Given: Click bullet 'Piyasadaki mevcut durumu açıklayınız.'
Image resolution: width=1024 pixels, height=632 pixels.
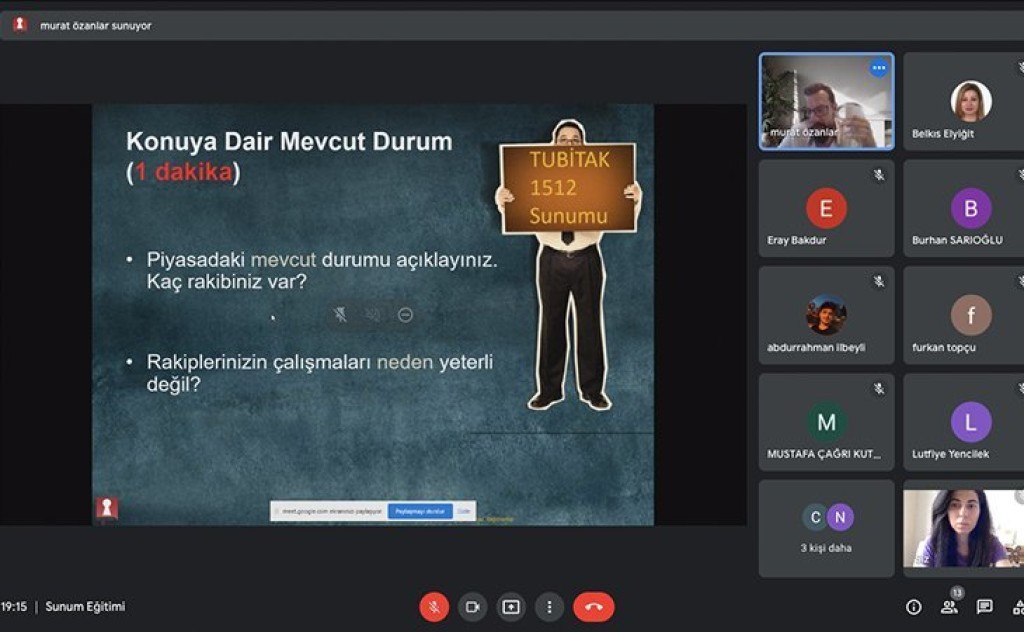Looking at the screenshot, I should [x=322, y=260].
